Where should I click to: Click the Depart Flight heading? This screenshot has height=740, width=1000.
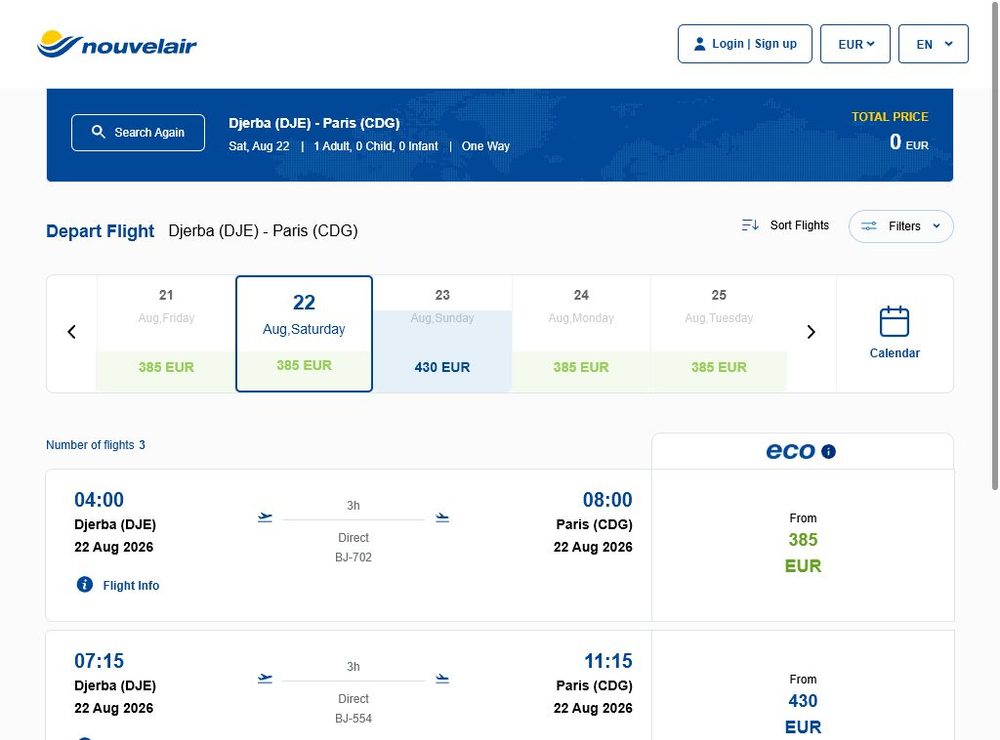(x=100, y=231)
